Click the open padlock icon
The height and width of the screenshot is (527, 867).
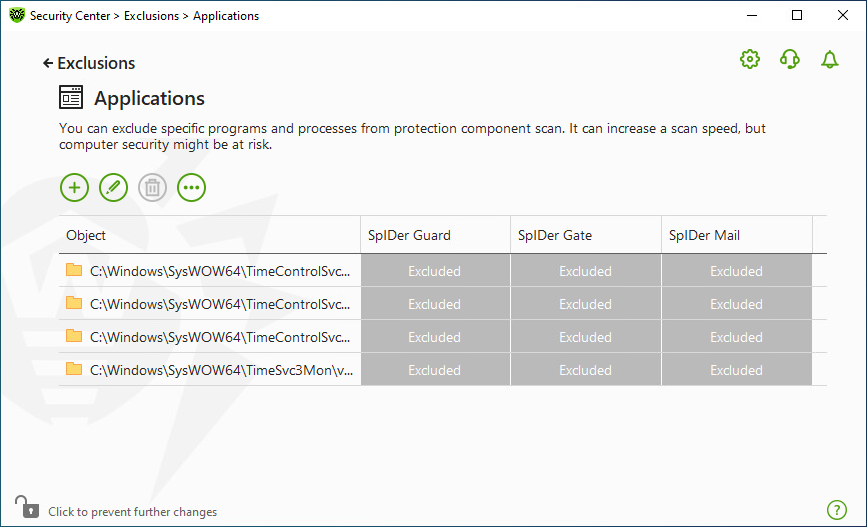pos(27,507)
